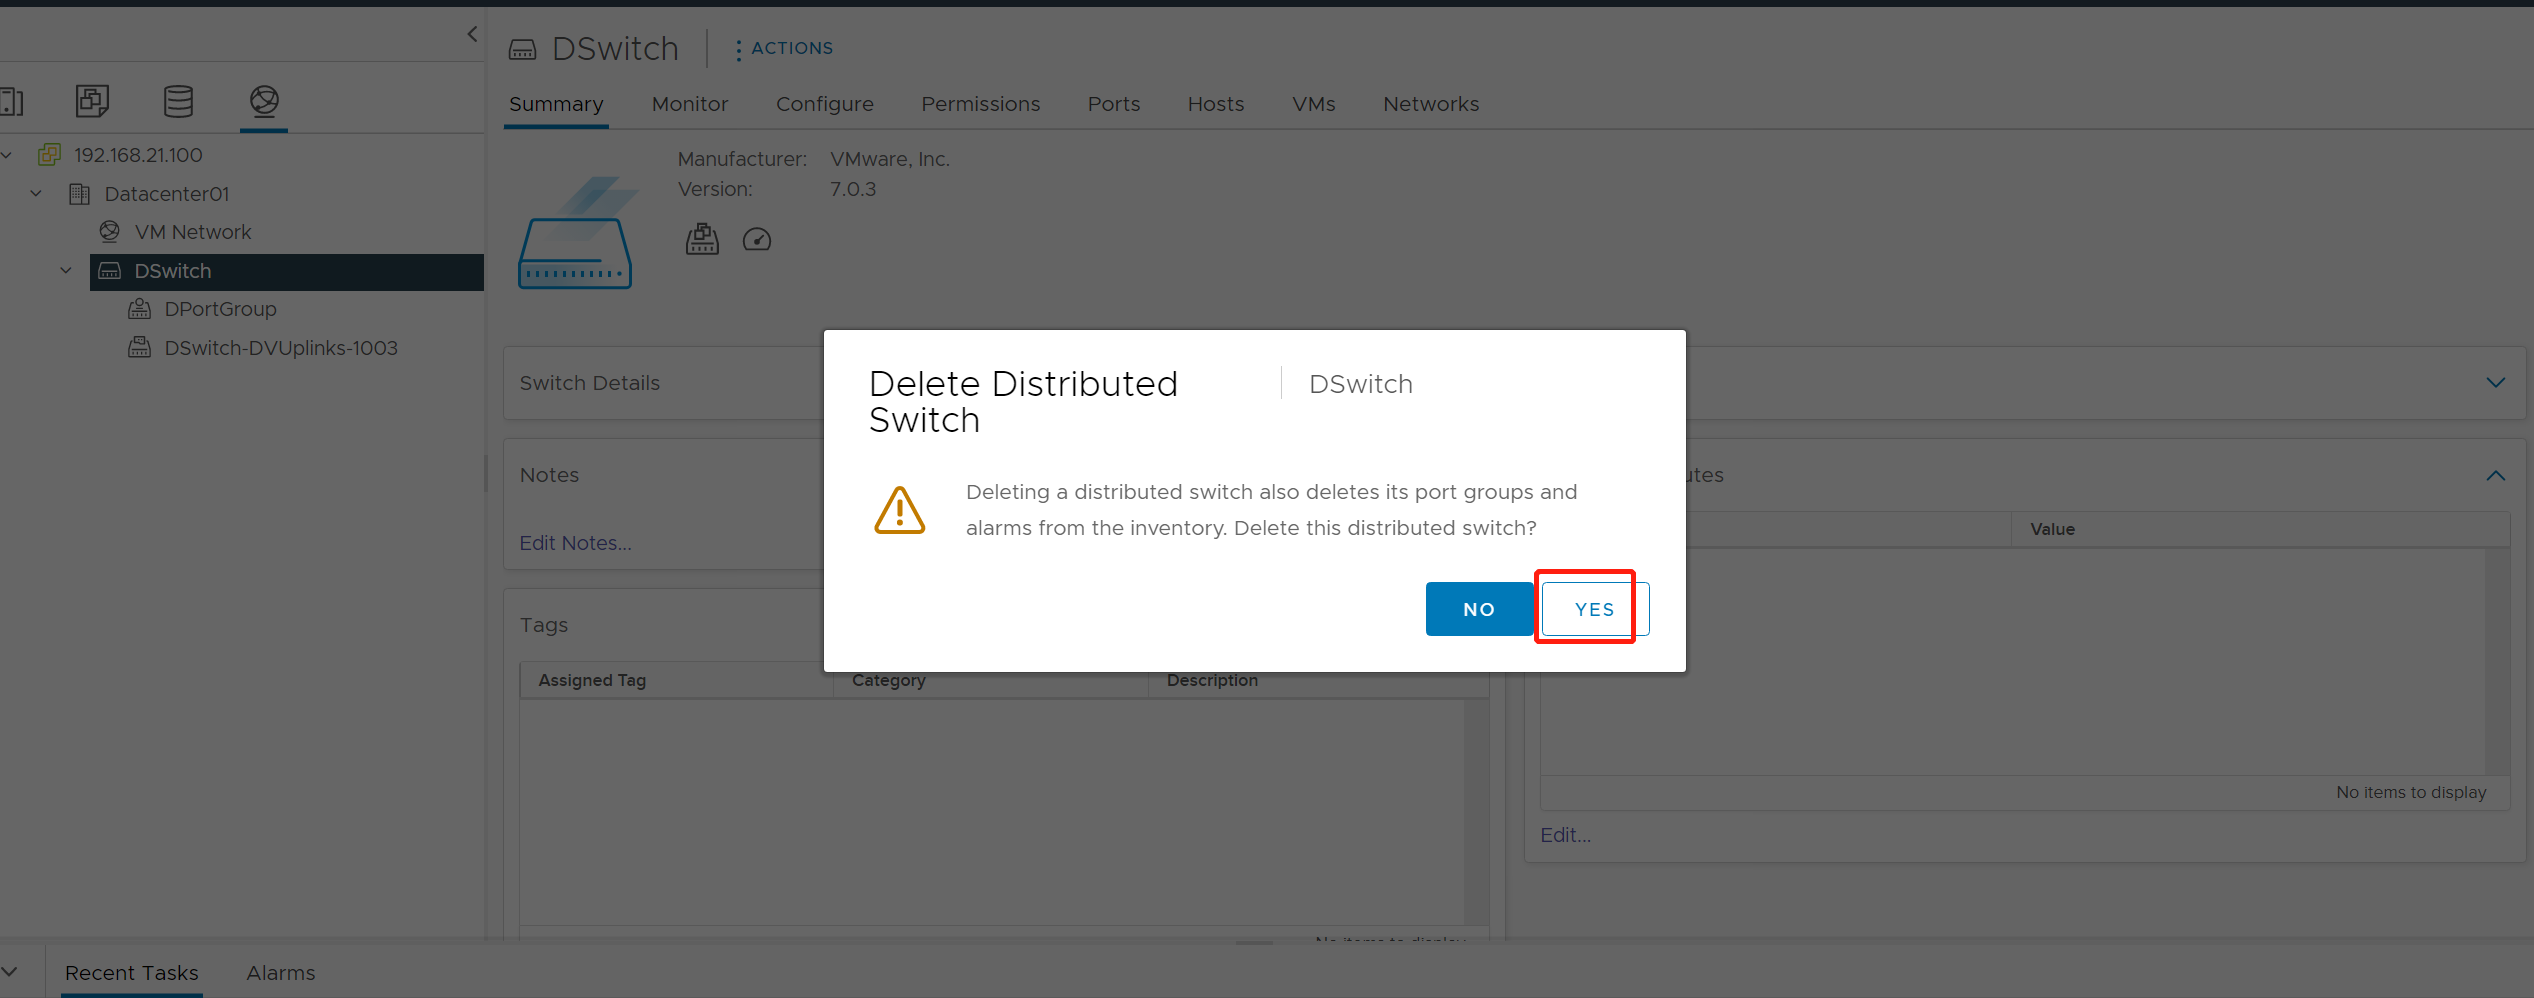Open the ACTIONS menu for DSwitch

click(783, 49)
